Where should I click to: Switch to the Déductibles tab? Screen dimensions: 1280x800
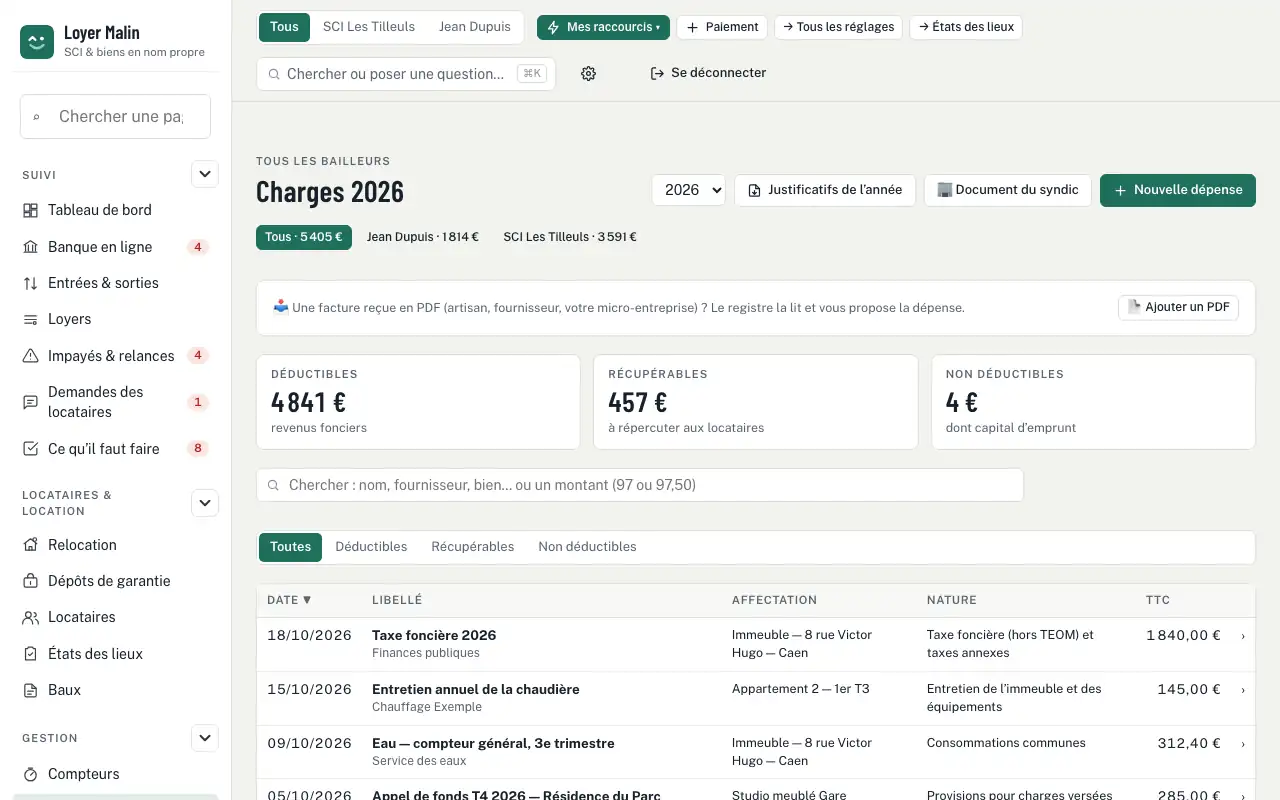371,547
